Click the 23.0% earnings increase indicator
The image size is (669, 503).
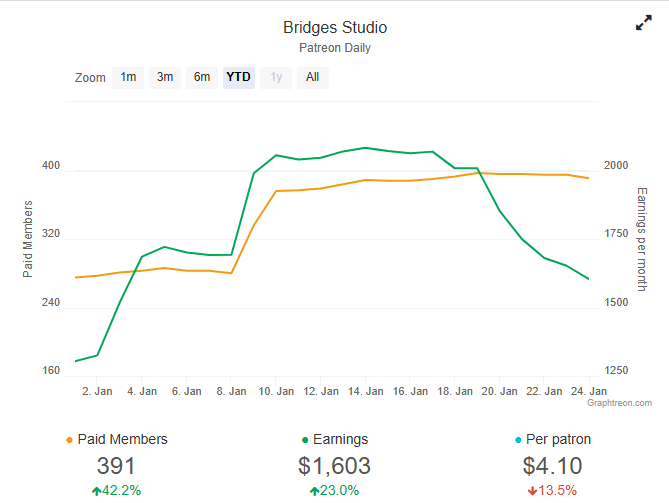click(334, 491)
